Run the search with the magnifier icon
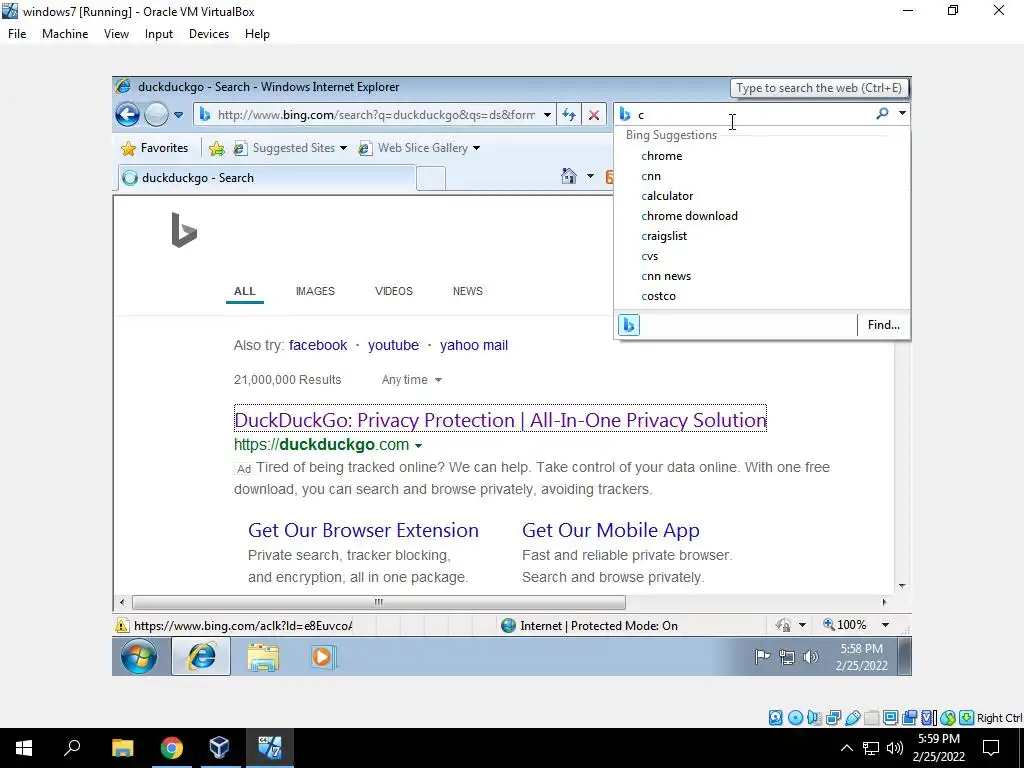Image resolution: width=1024 pixels, height=768 pixels. coord(882,114)
